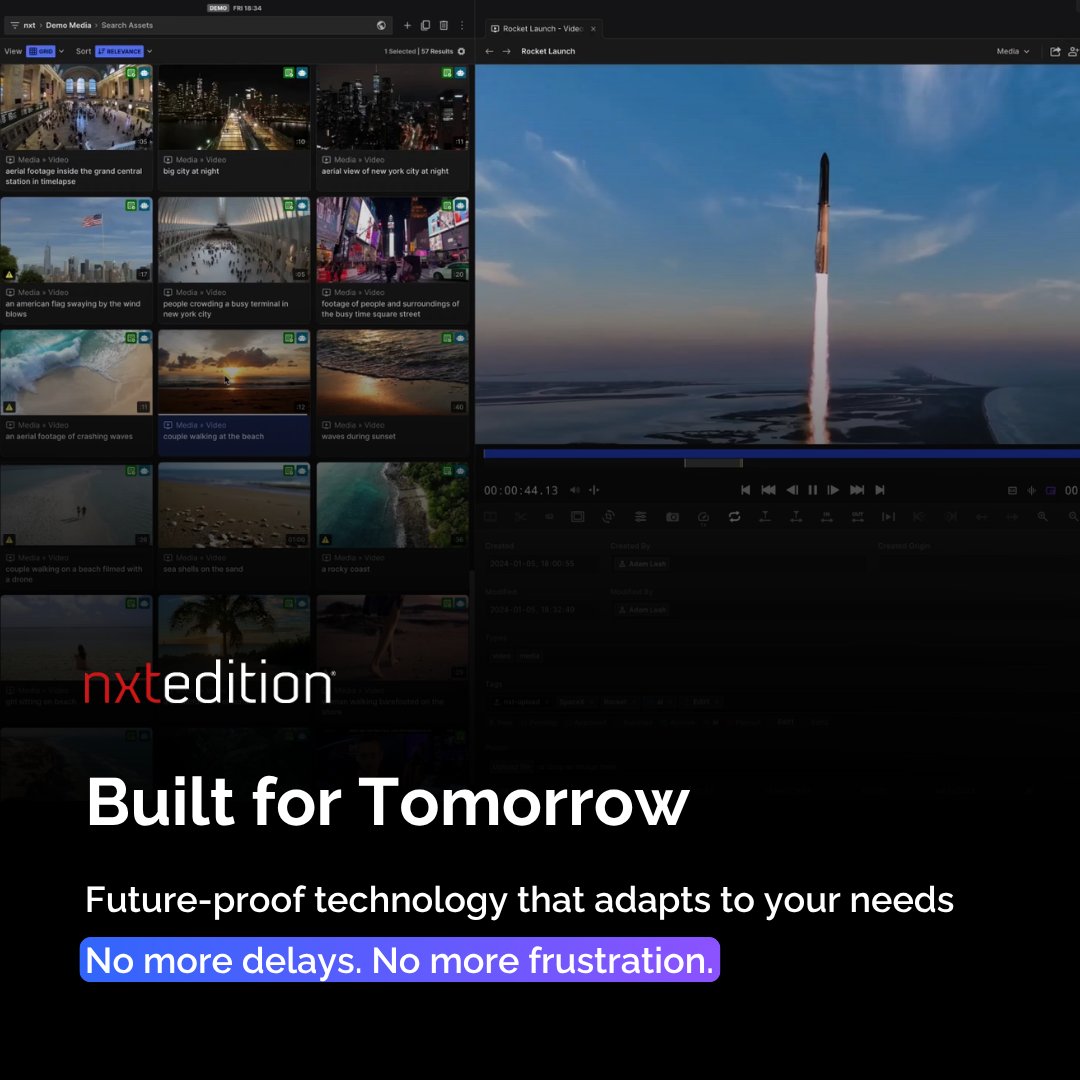Screen dimensions: 1080x1080
Task: Click the share/export icon in Rocket Launch header
Action: pyautogui.click(x=1055, y=51)
